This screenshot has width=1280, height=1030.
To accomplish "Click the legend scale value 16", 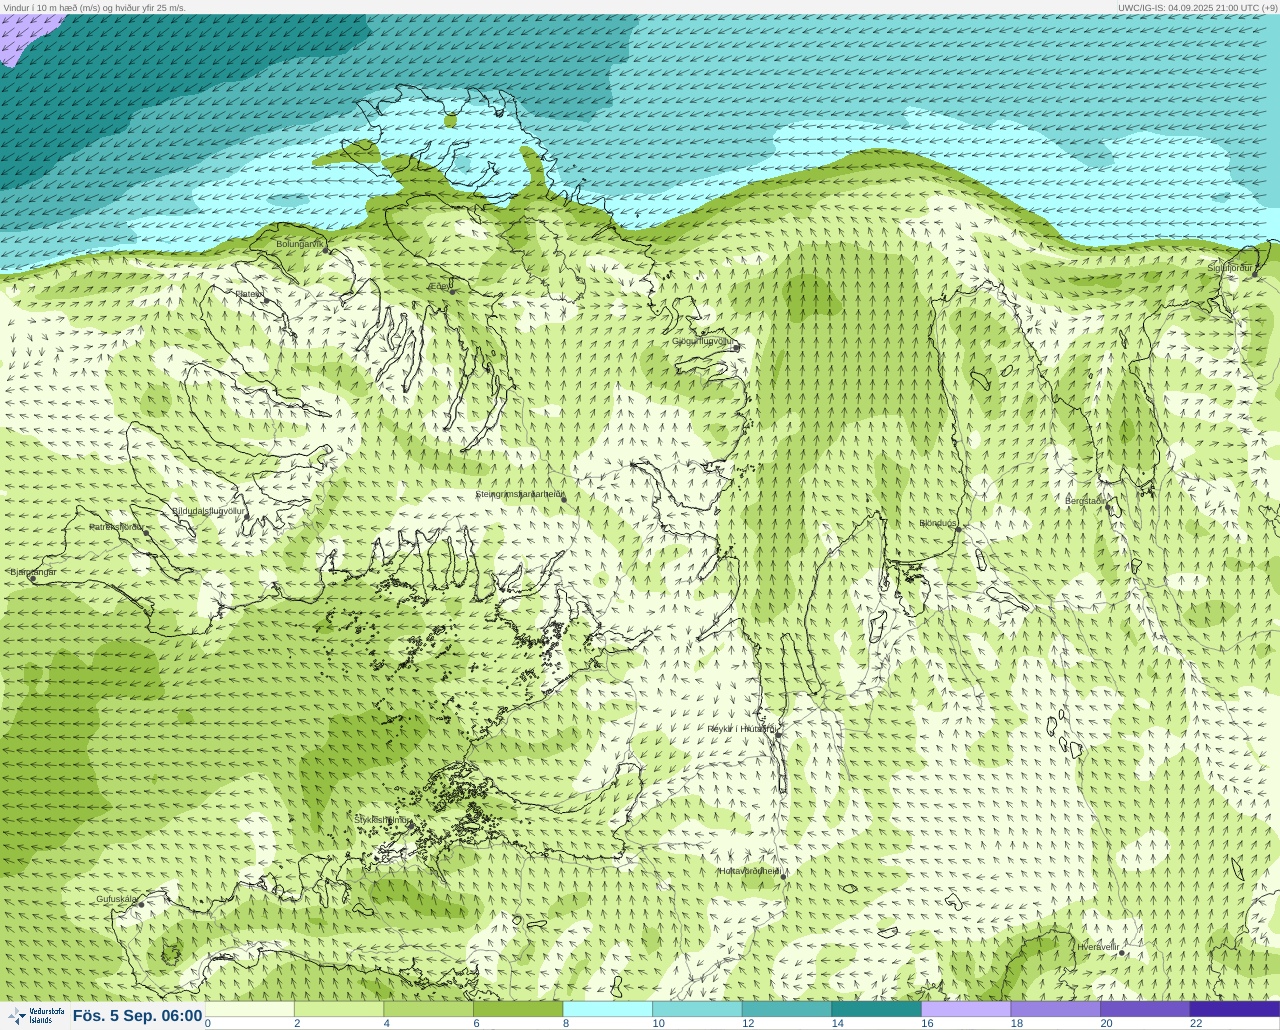I will pos(927,1023).
